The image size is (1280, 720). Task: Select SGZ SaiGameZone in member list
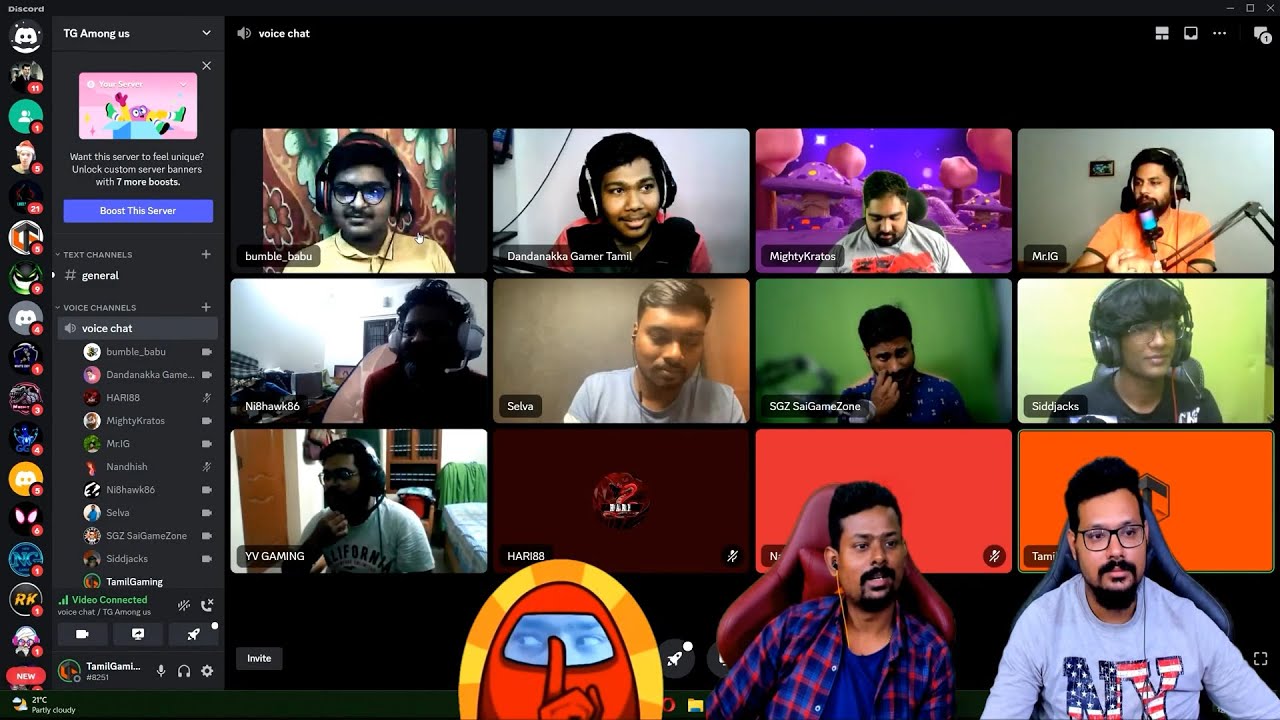[x=148, y=536]
